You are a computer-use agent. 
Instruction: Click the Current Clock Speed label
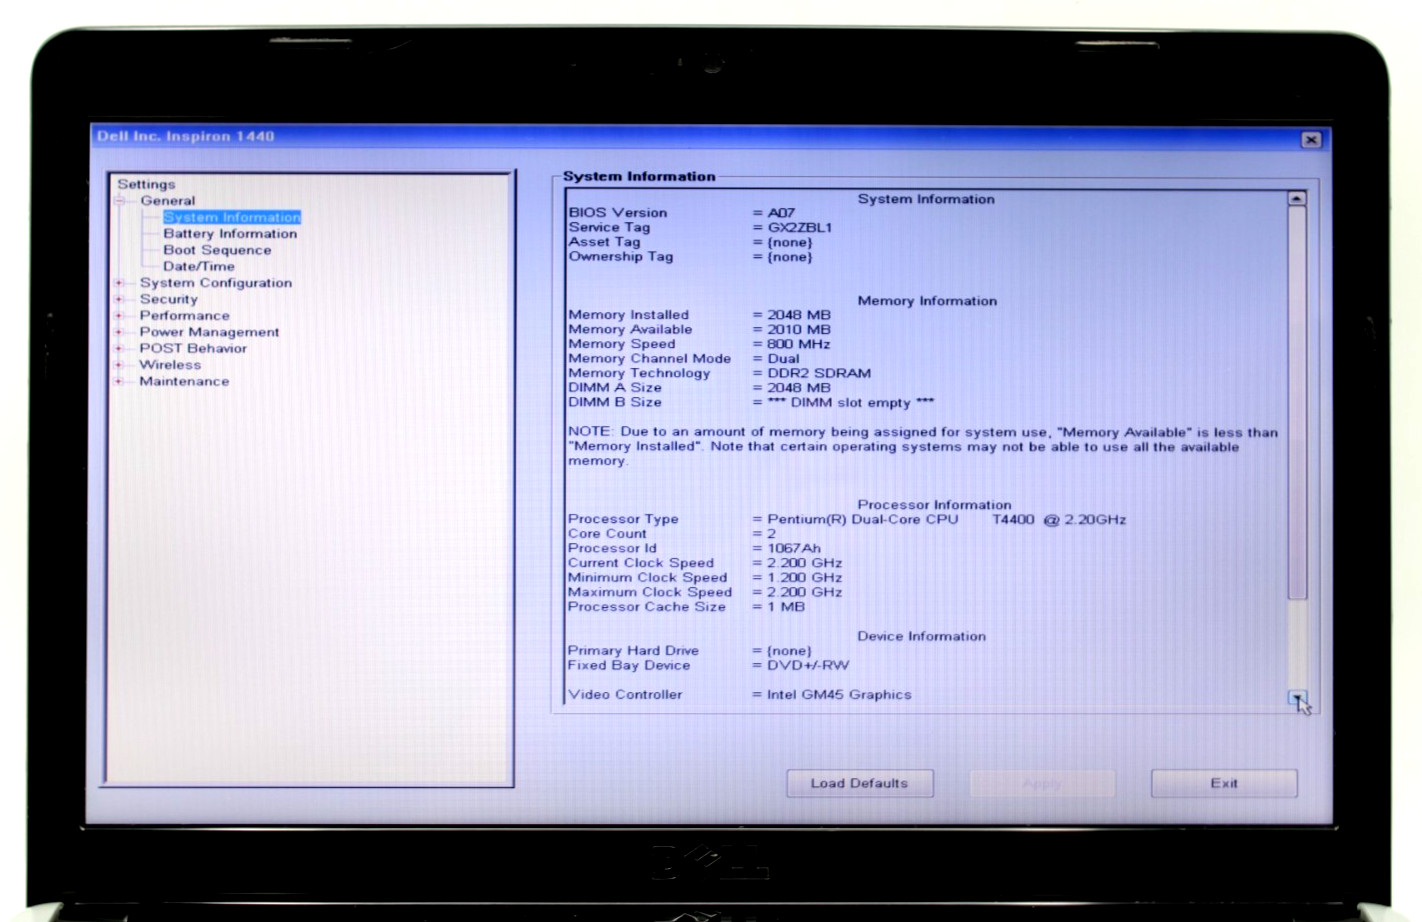coord(641,563)
